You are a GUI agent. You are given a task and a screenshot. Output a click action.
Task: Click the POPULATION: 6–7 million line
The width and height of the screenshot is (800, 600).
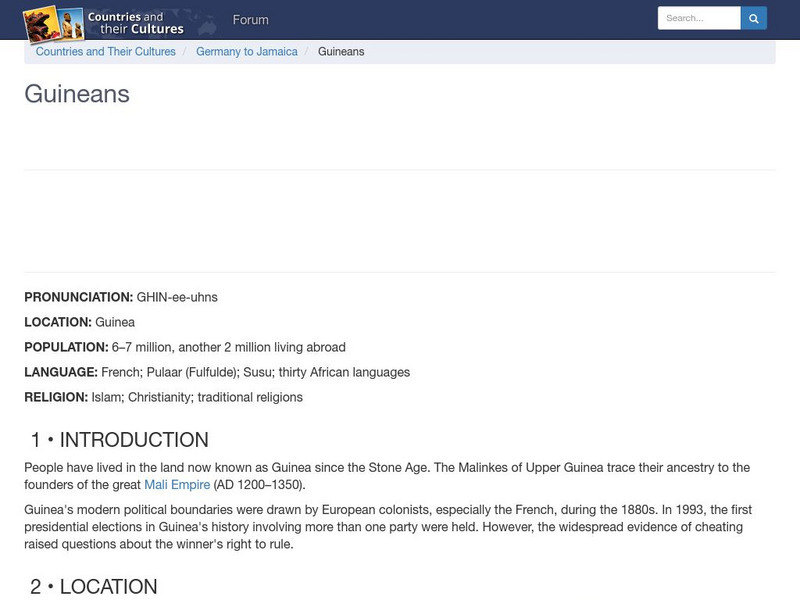[185, 347]
